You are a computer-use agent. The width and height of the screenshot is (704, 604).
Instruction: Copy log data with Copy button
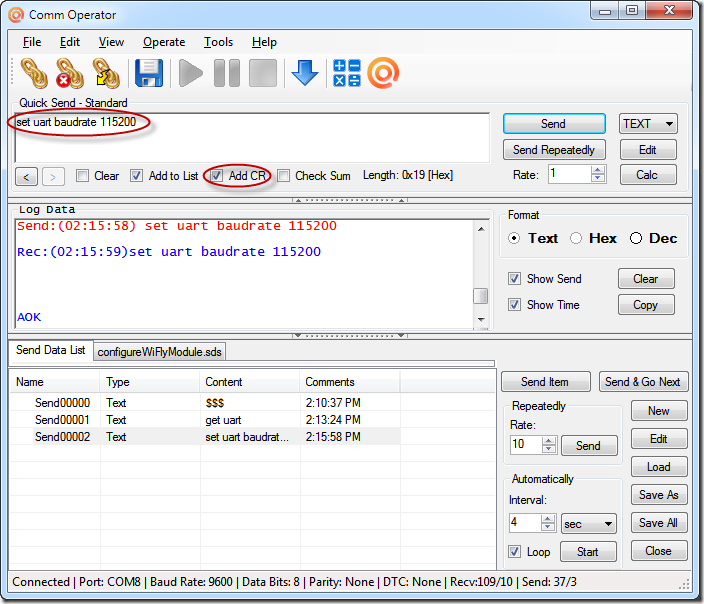tap(646, 305)
